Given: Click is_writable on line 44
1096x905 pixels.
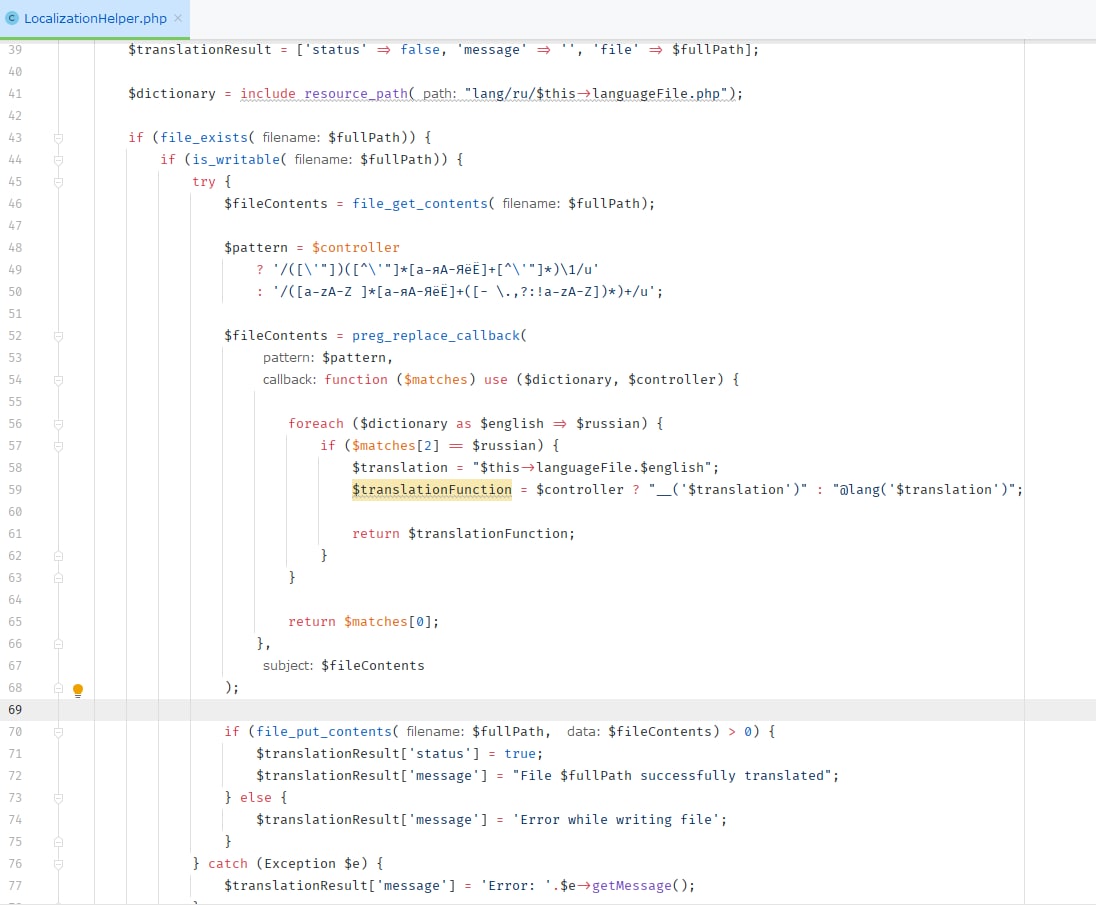Looking at the screenshot, I should pyautogui.click(x=236, y=159).
